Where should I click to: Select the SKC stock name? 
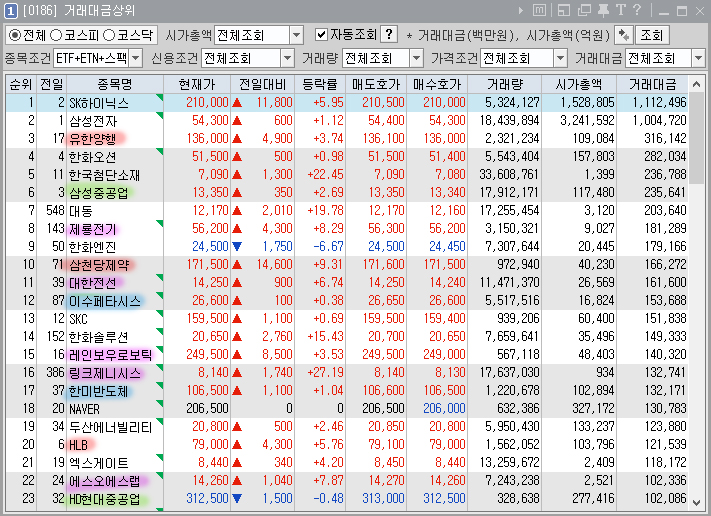tap(78, 319)
